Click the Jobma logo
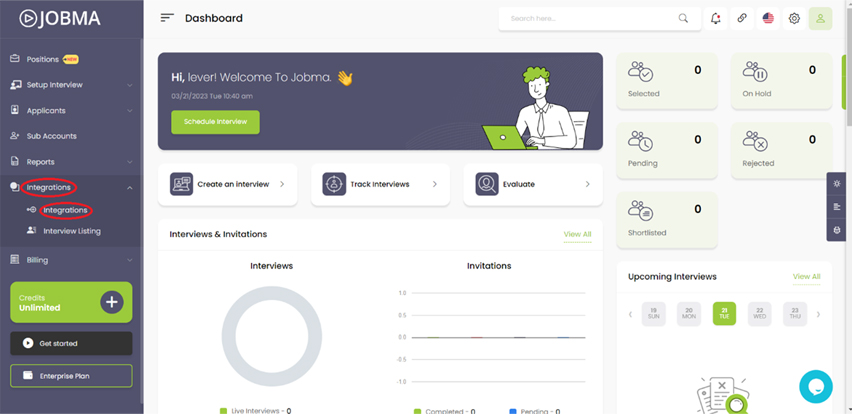Viewport: 852px width, 414px height. pyautogui.click(x=60, y=18)
